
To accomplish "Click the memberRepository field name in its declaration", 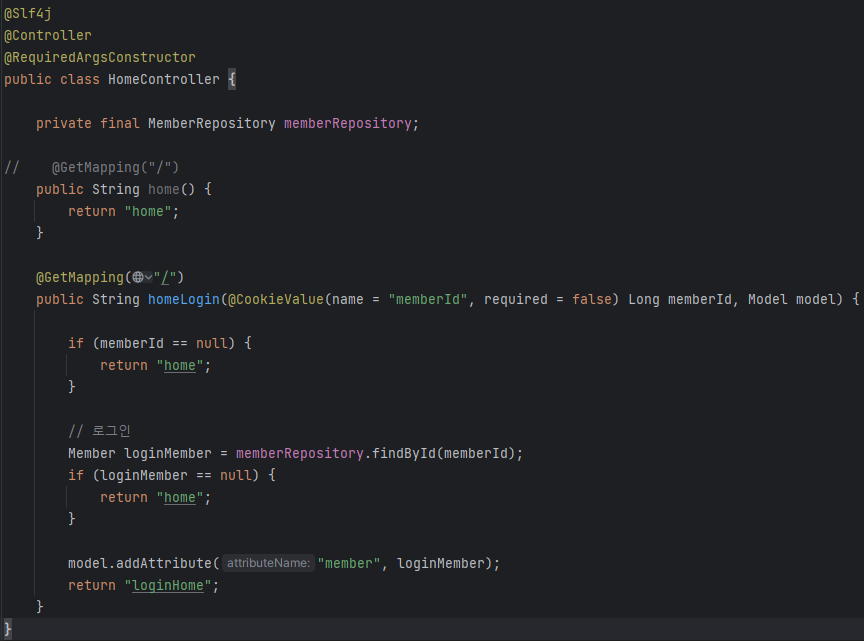I will coord(348,123).
